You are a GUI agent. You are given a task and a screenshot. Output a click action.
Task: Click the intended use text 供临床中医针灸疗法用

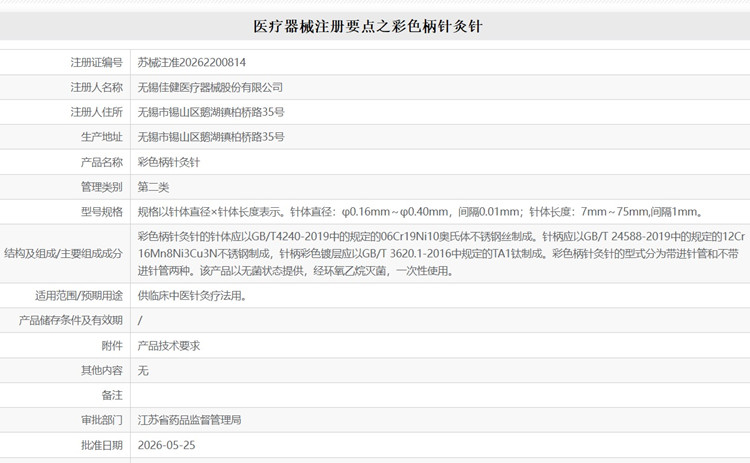coord(192,296)
